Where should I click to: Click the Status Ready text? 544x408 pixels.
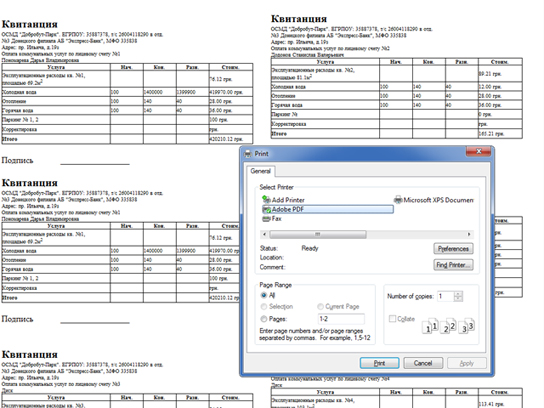coord(310,248)
